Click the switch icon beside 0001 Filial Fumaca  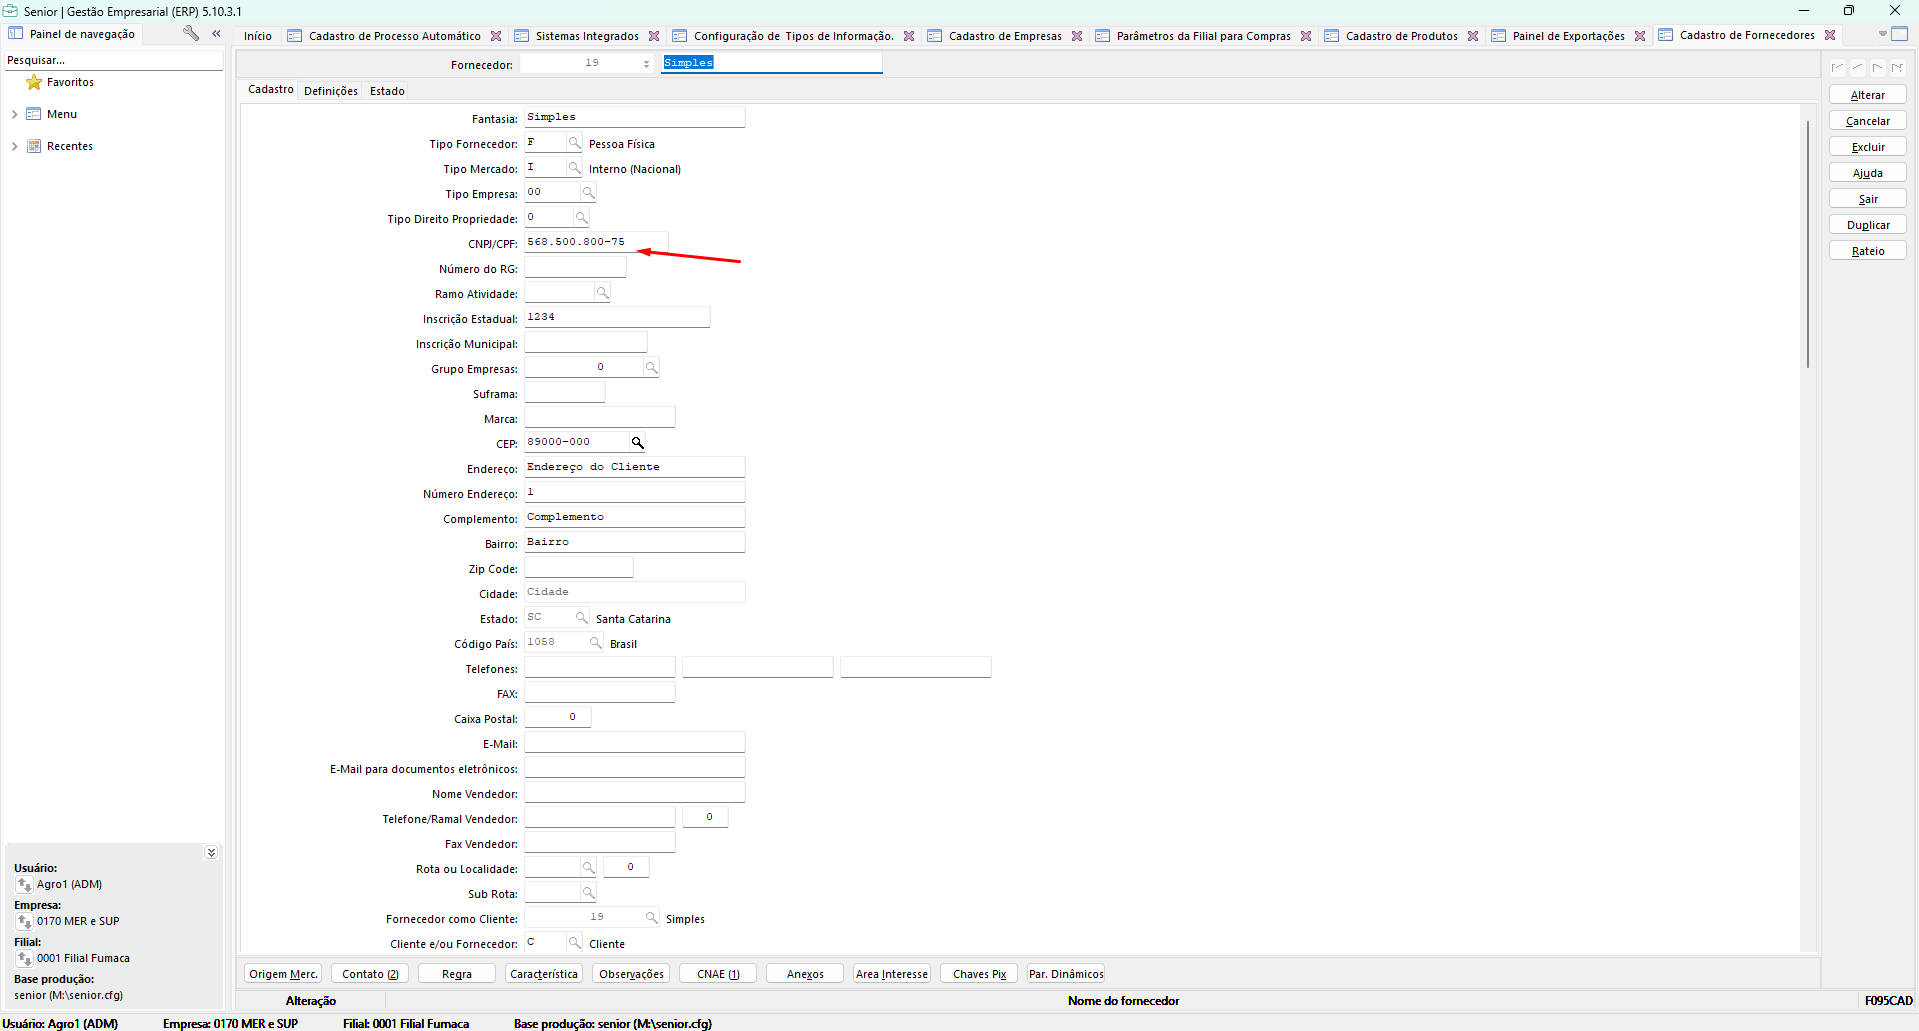pyautogui.click(x=25, y=959)
